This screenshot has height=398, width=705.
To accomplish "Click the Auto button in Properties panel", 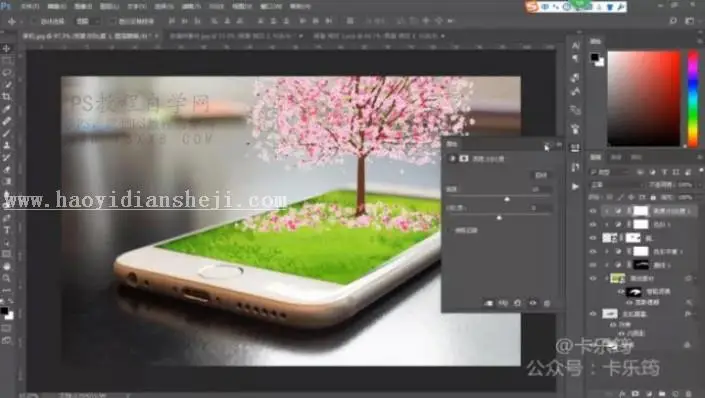I will click(540, 175).
